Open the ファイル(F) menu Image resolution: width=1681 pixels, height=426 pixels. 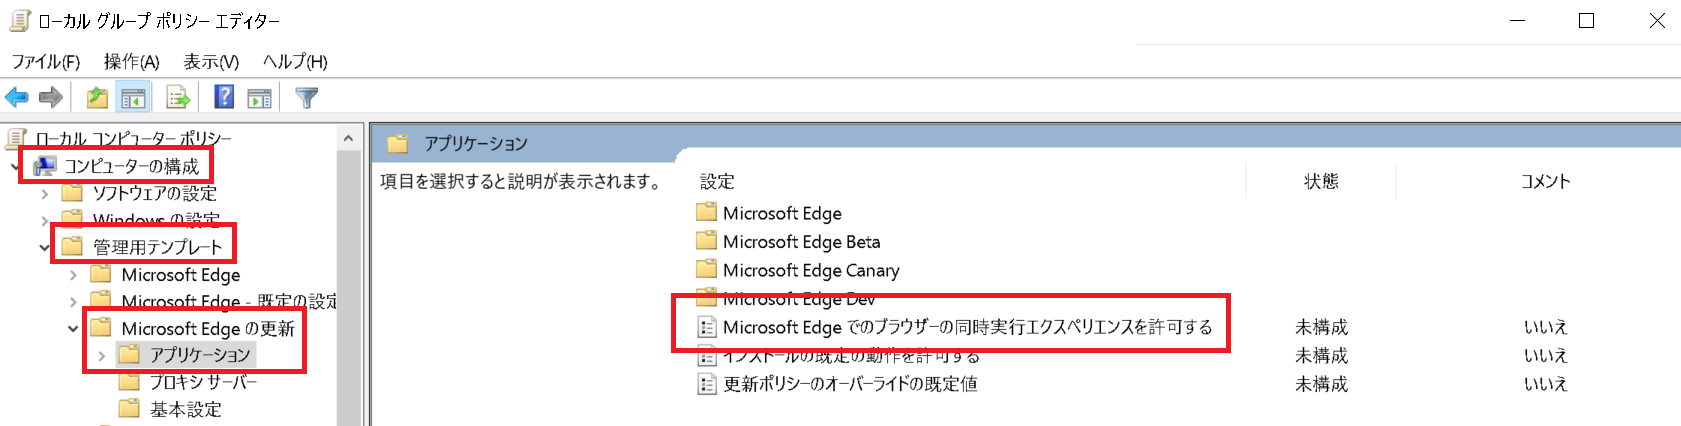(45, 62)
